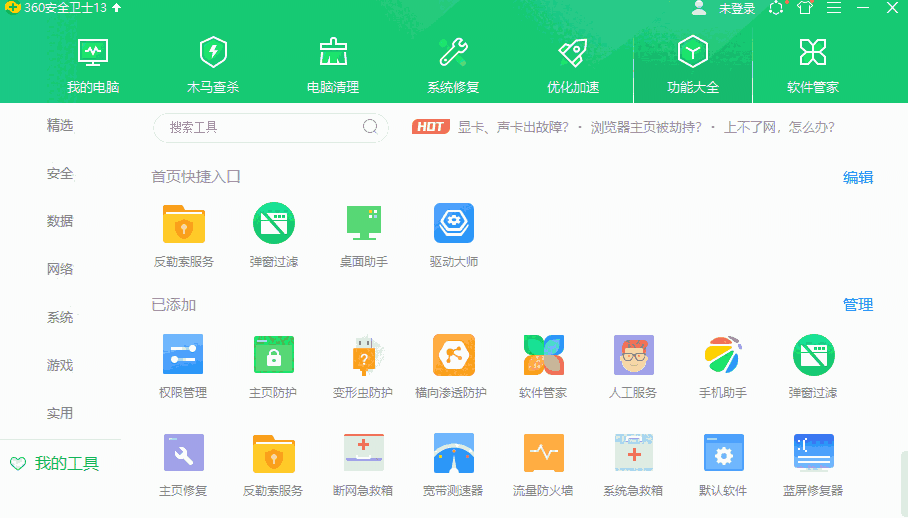
Task: Launch 系统急救箱 tool
Action: 633,465
